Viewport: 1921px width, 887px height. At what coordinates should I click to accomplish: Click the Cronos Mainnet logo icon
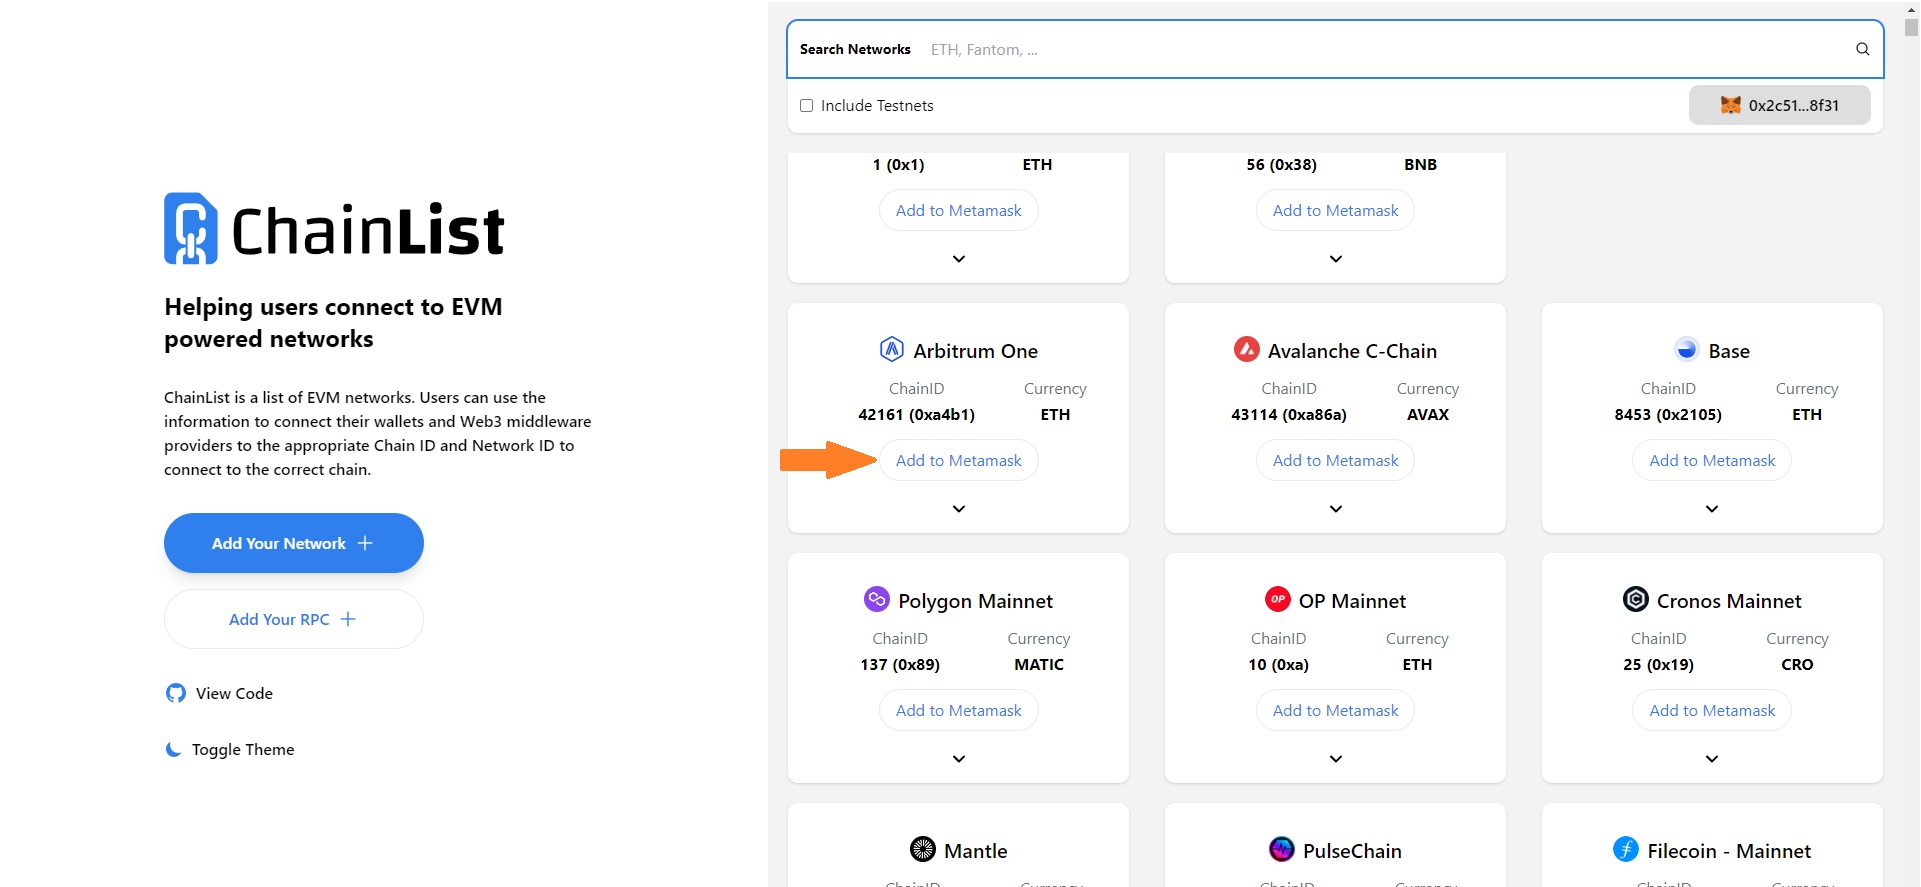1635,599
